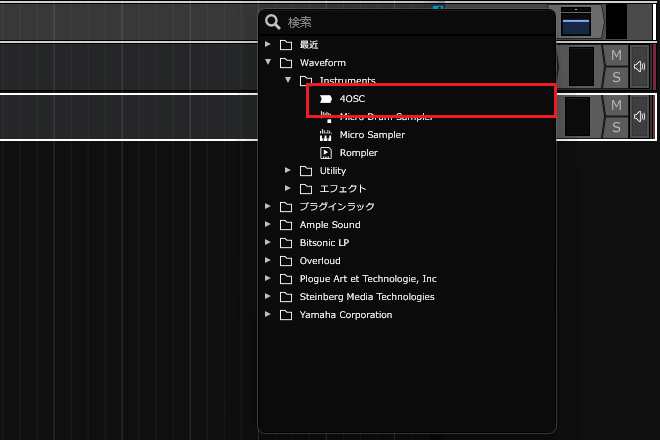Expand the 最近 folder arrow
660x440 pixels.
[268, 44]
